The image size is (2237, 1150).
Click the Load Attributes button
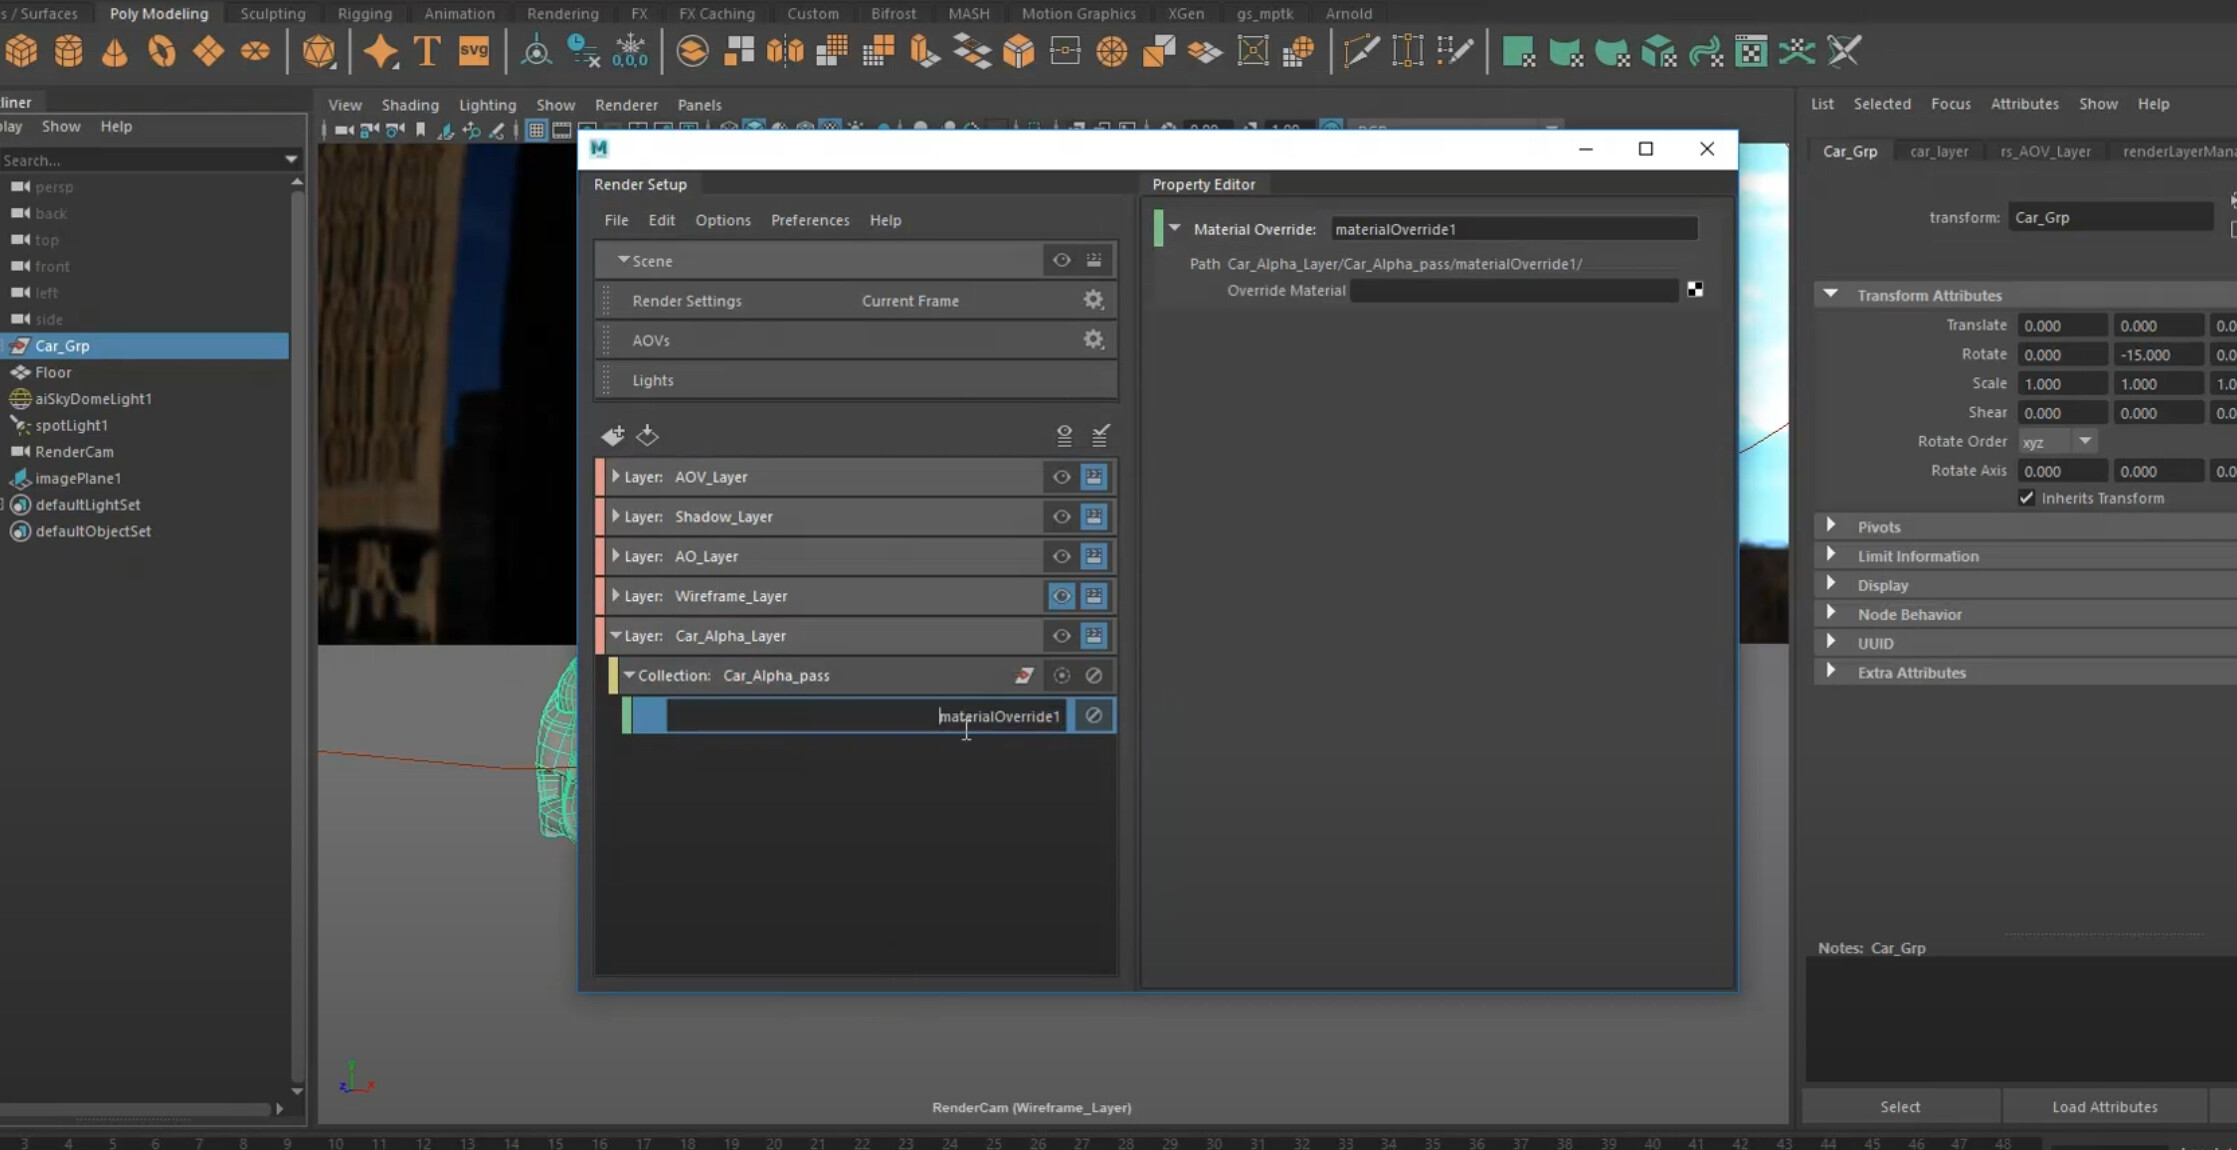2104,1106
